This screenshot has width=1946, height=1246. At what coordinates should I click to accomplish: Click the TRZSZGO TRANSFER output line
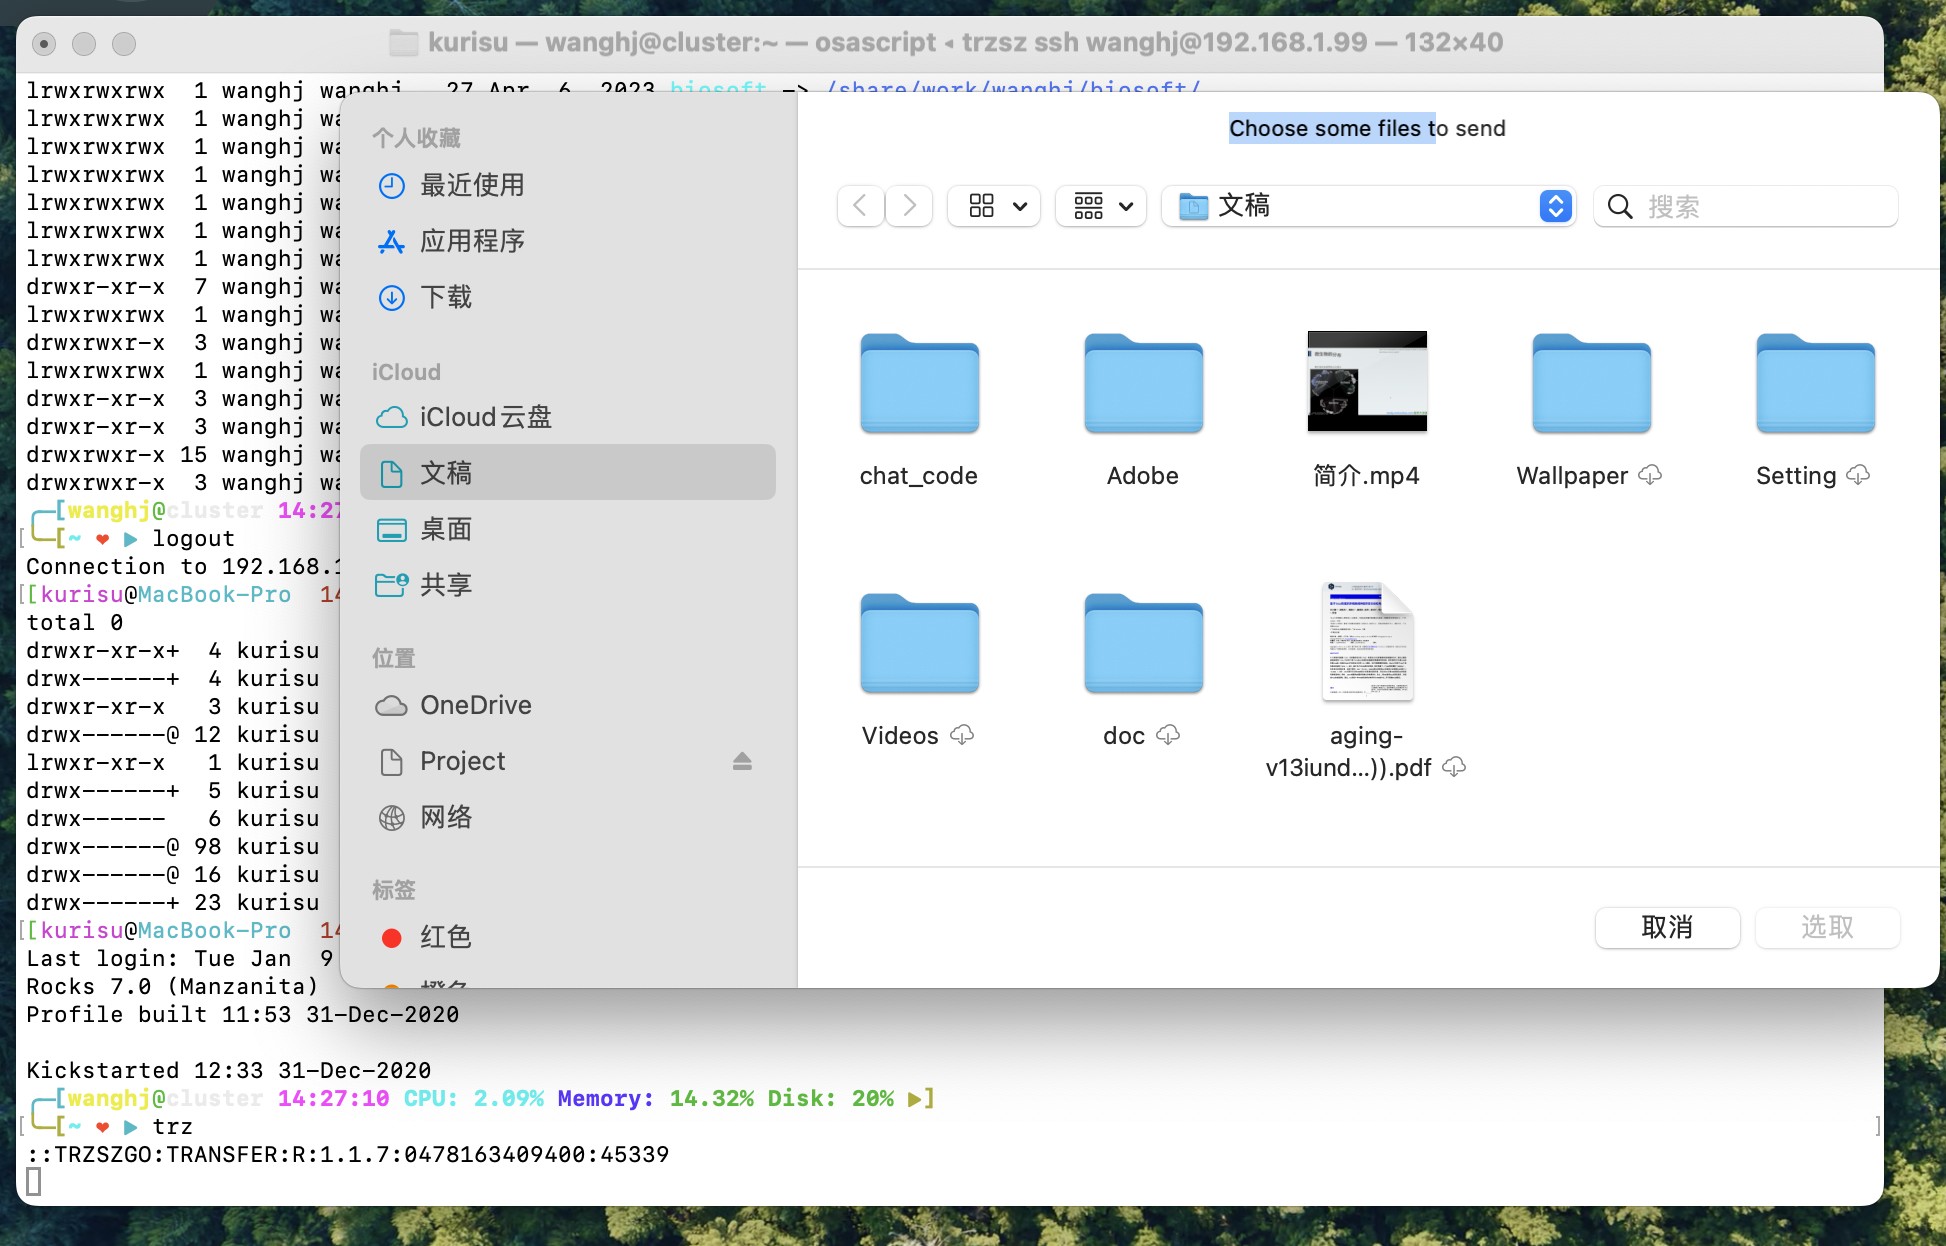click(347, 1154)
